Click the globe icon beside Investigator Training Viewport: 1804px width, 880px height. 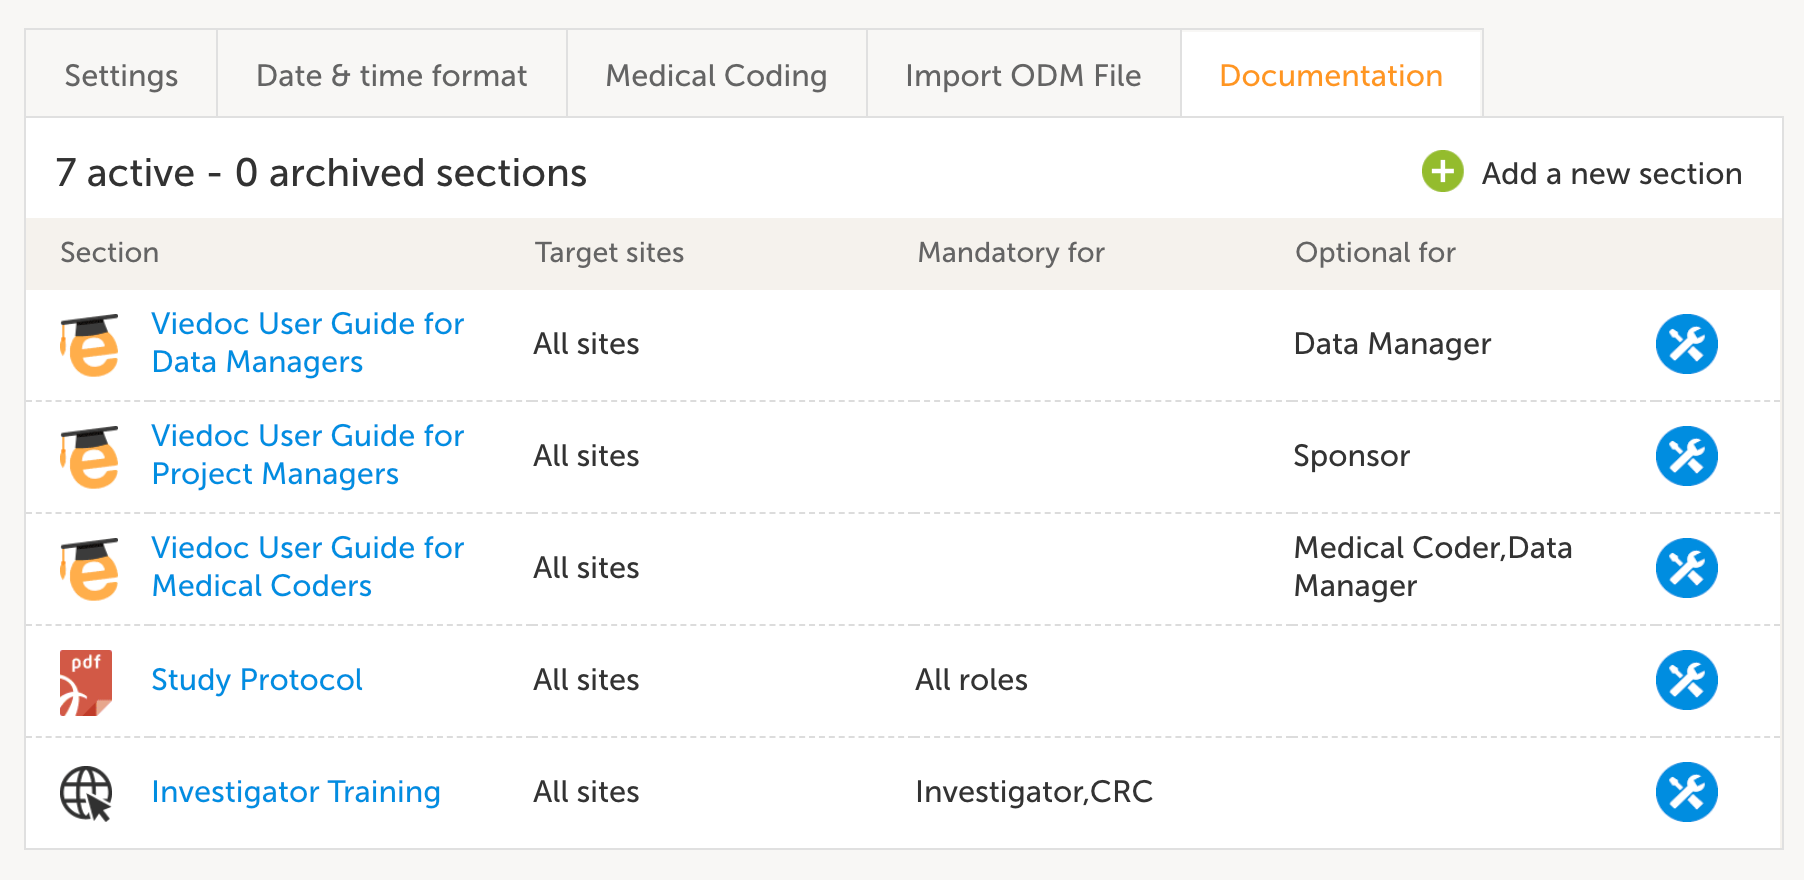coord(86,793)
